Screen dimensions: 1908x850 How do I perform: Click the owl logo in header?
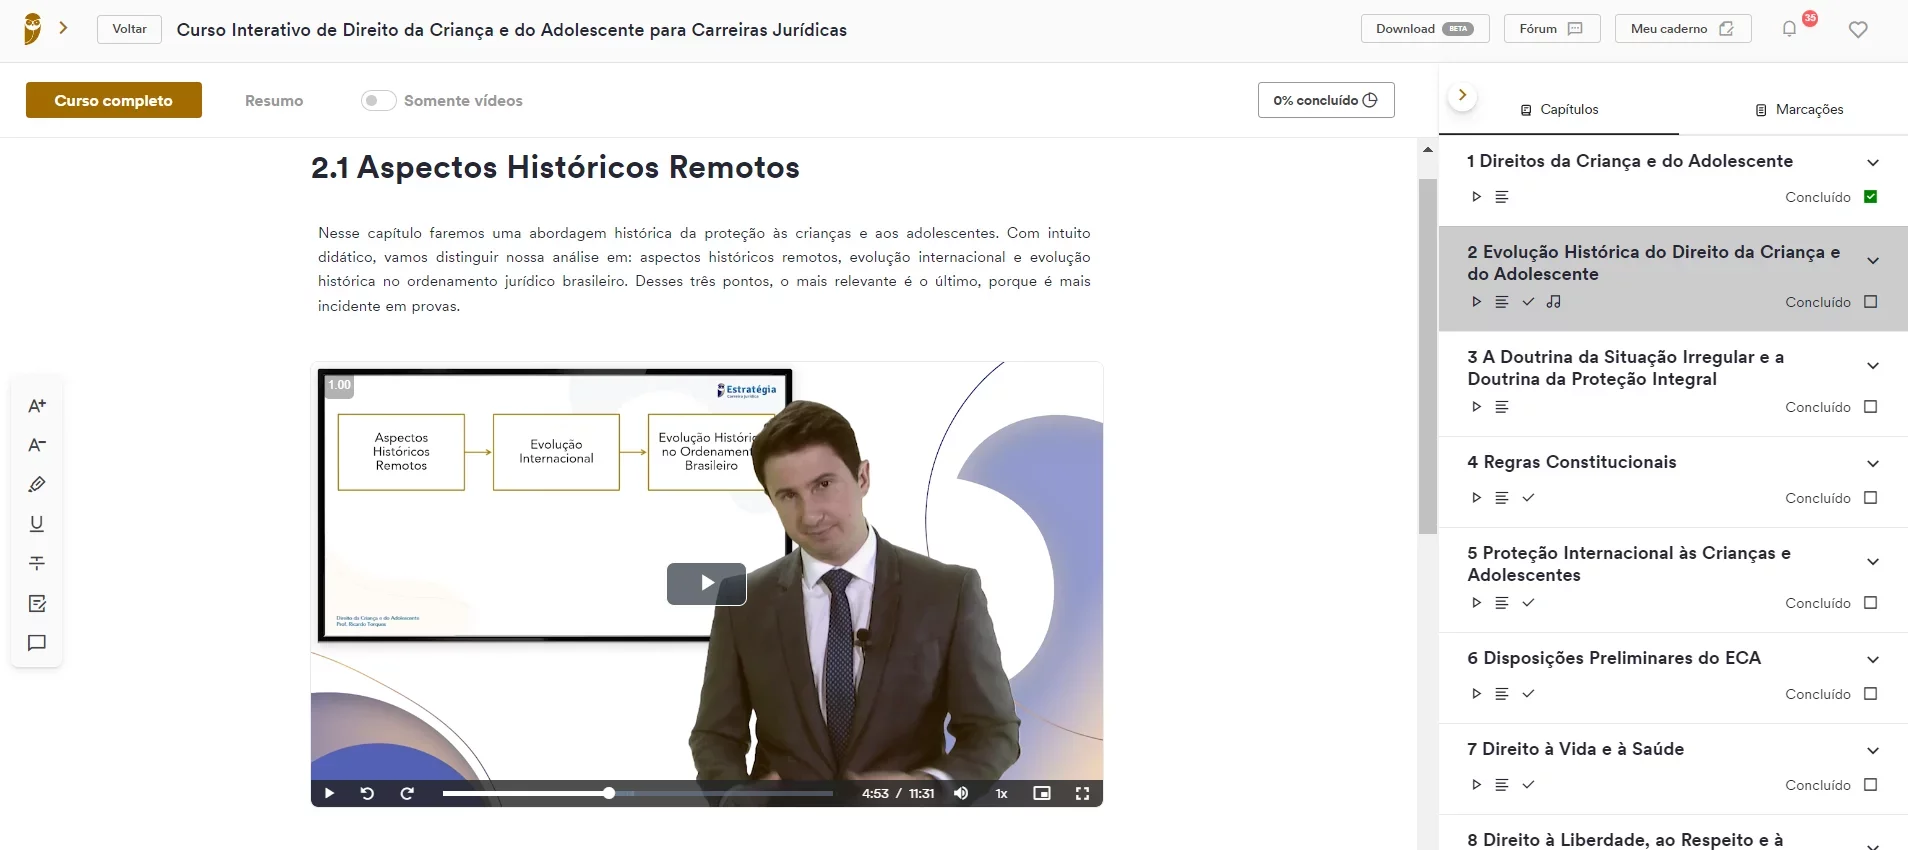[33, 29]
